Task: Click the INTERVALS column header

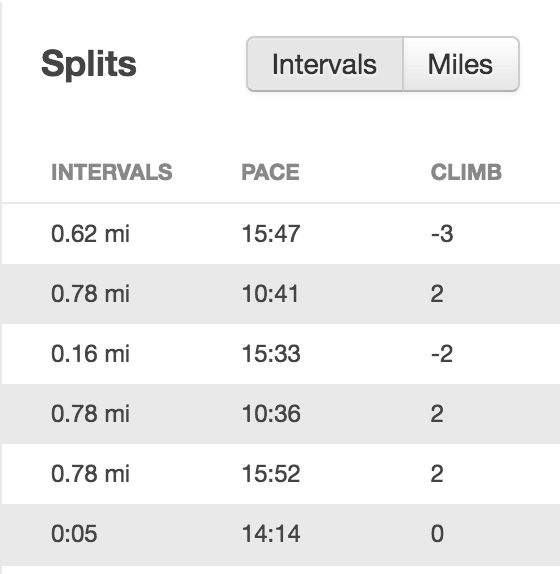Action: click(112, 172)
